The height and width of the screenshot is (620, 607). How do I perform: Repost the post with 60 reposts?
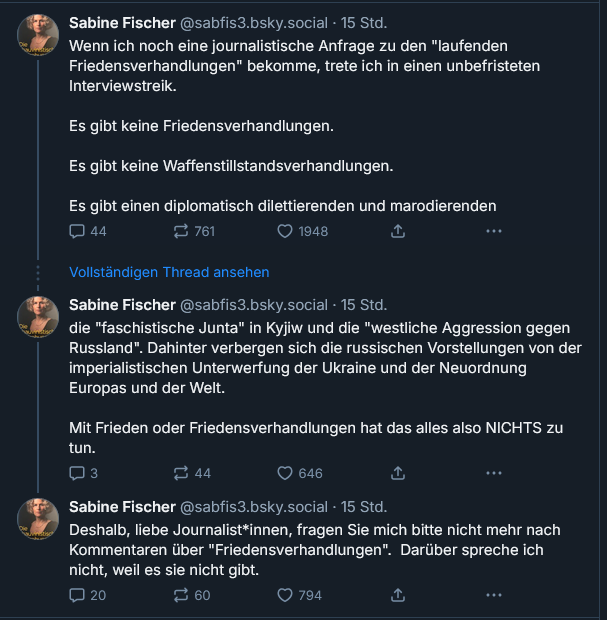pyautogui.click(x=183, y=595)
